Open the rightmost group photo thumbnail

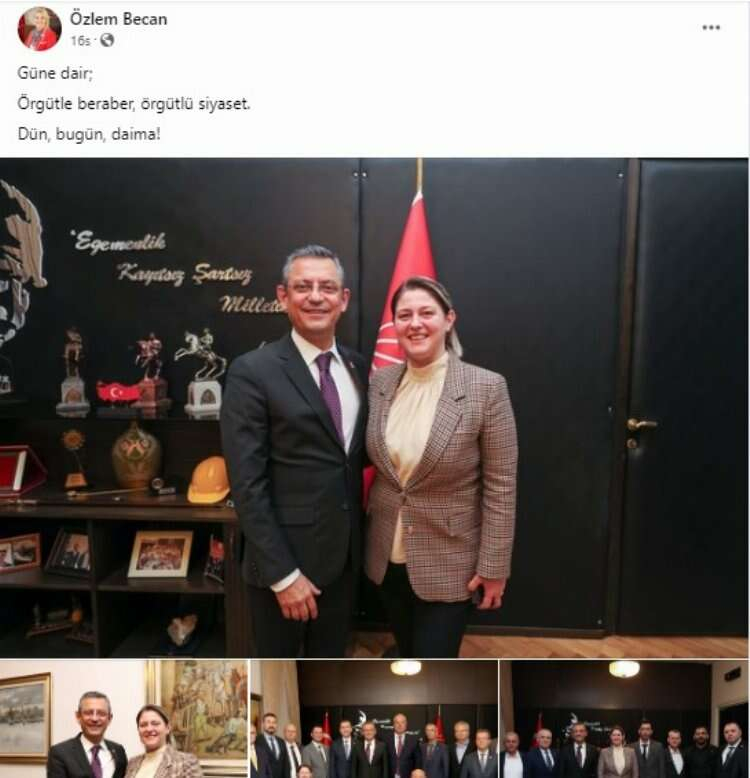coord(624,719)
